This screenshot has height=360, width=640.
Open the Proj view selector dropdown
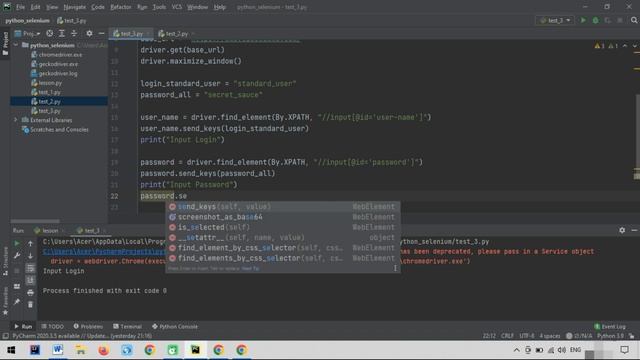point(27,33)
